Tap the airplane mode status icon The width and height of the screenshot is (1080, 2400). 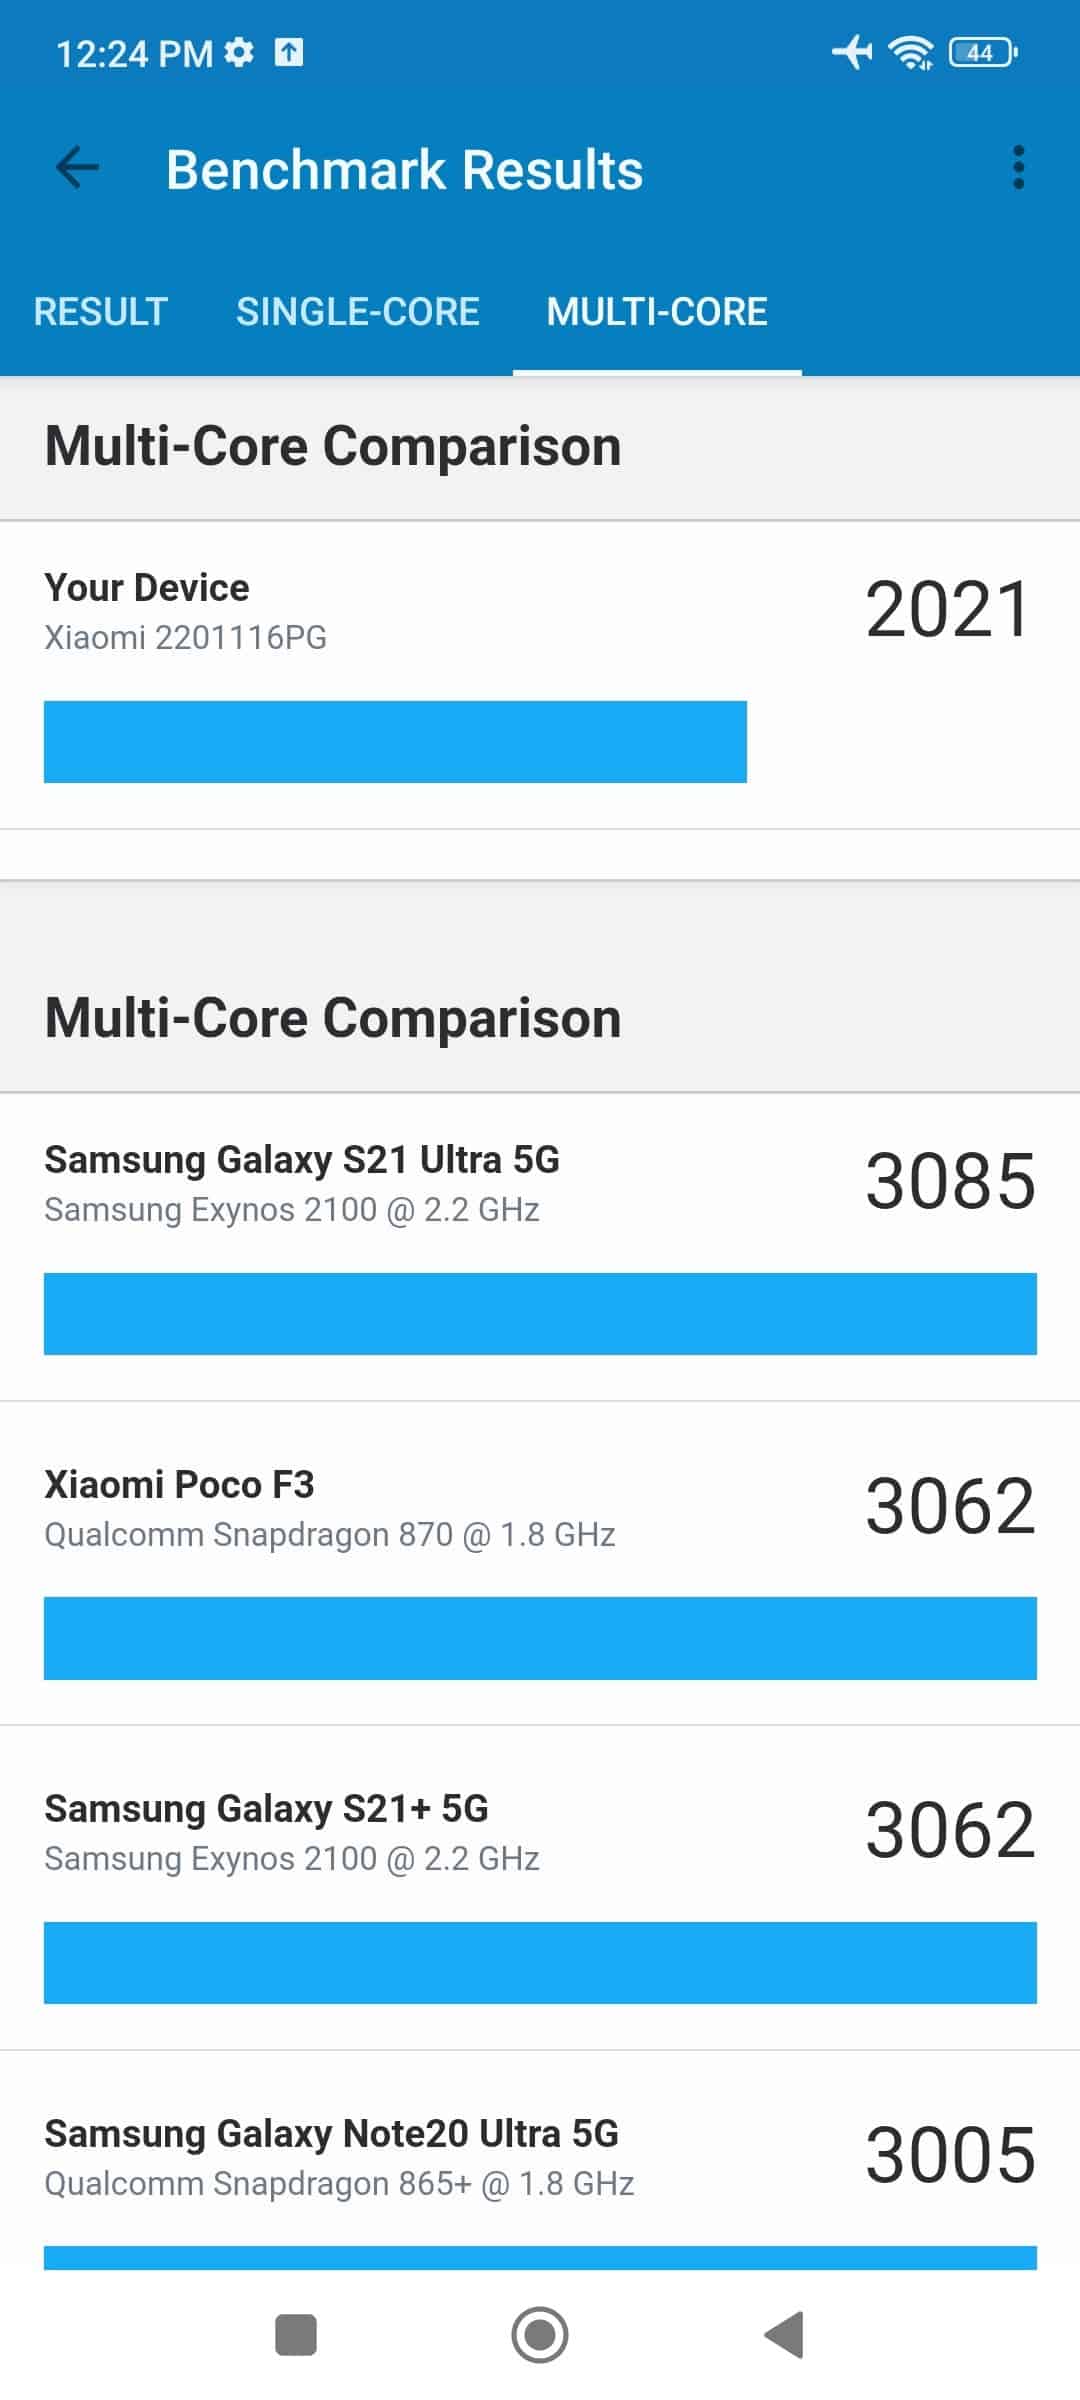(852, 52)
